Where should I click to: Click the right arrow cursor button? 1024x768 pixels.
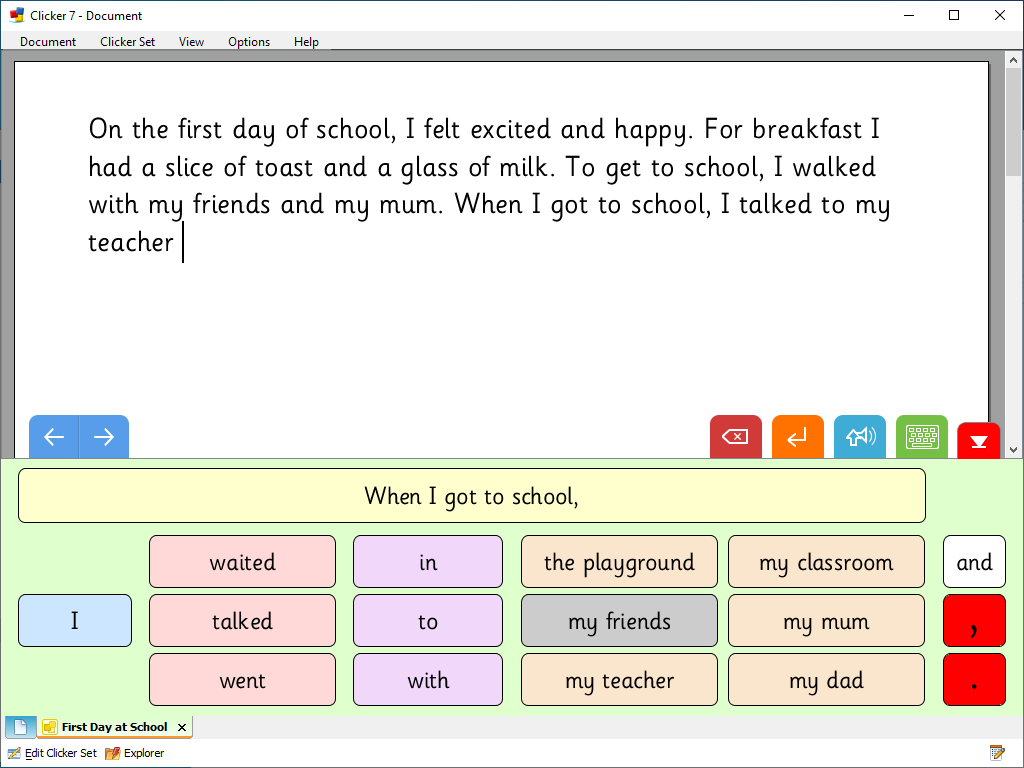pyautogui.click(x=104, y=437)
